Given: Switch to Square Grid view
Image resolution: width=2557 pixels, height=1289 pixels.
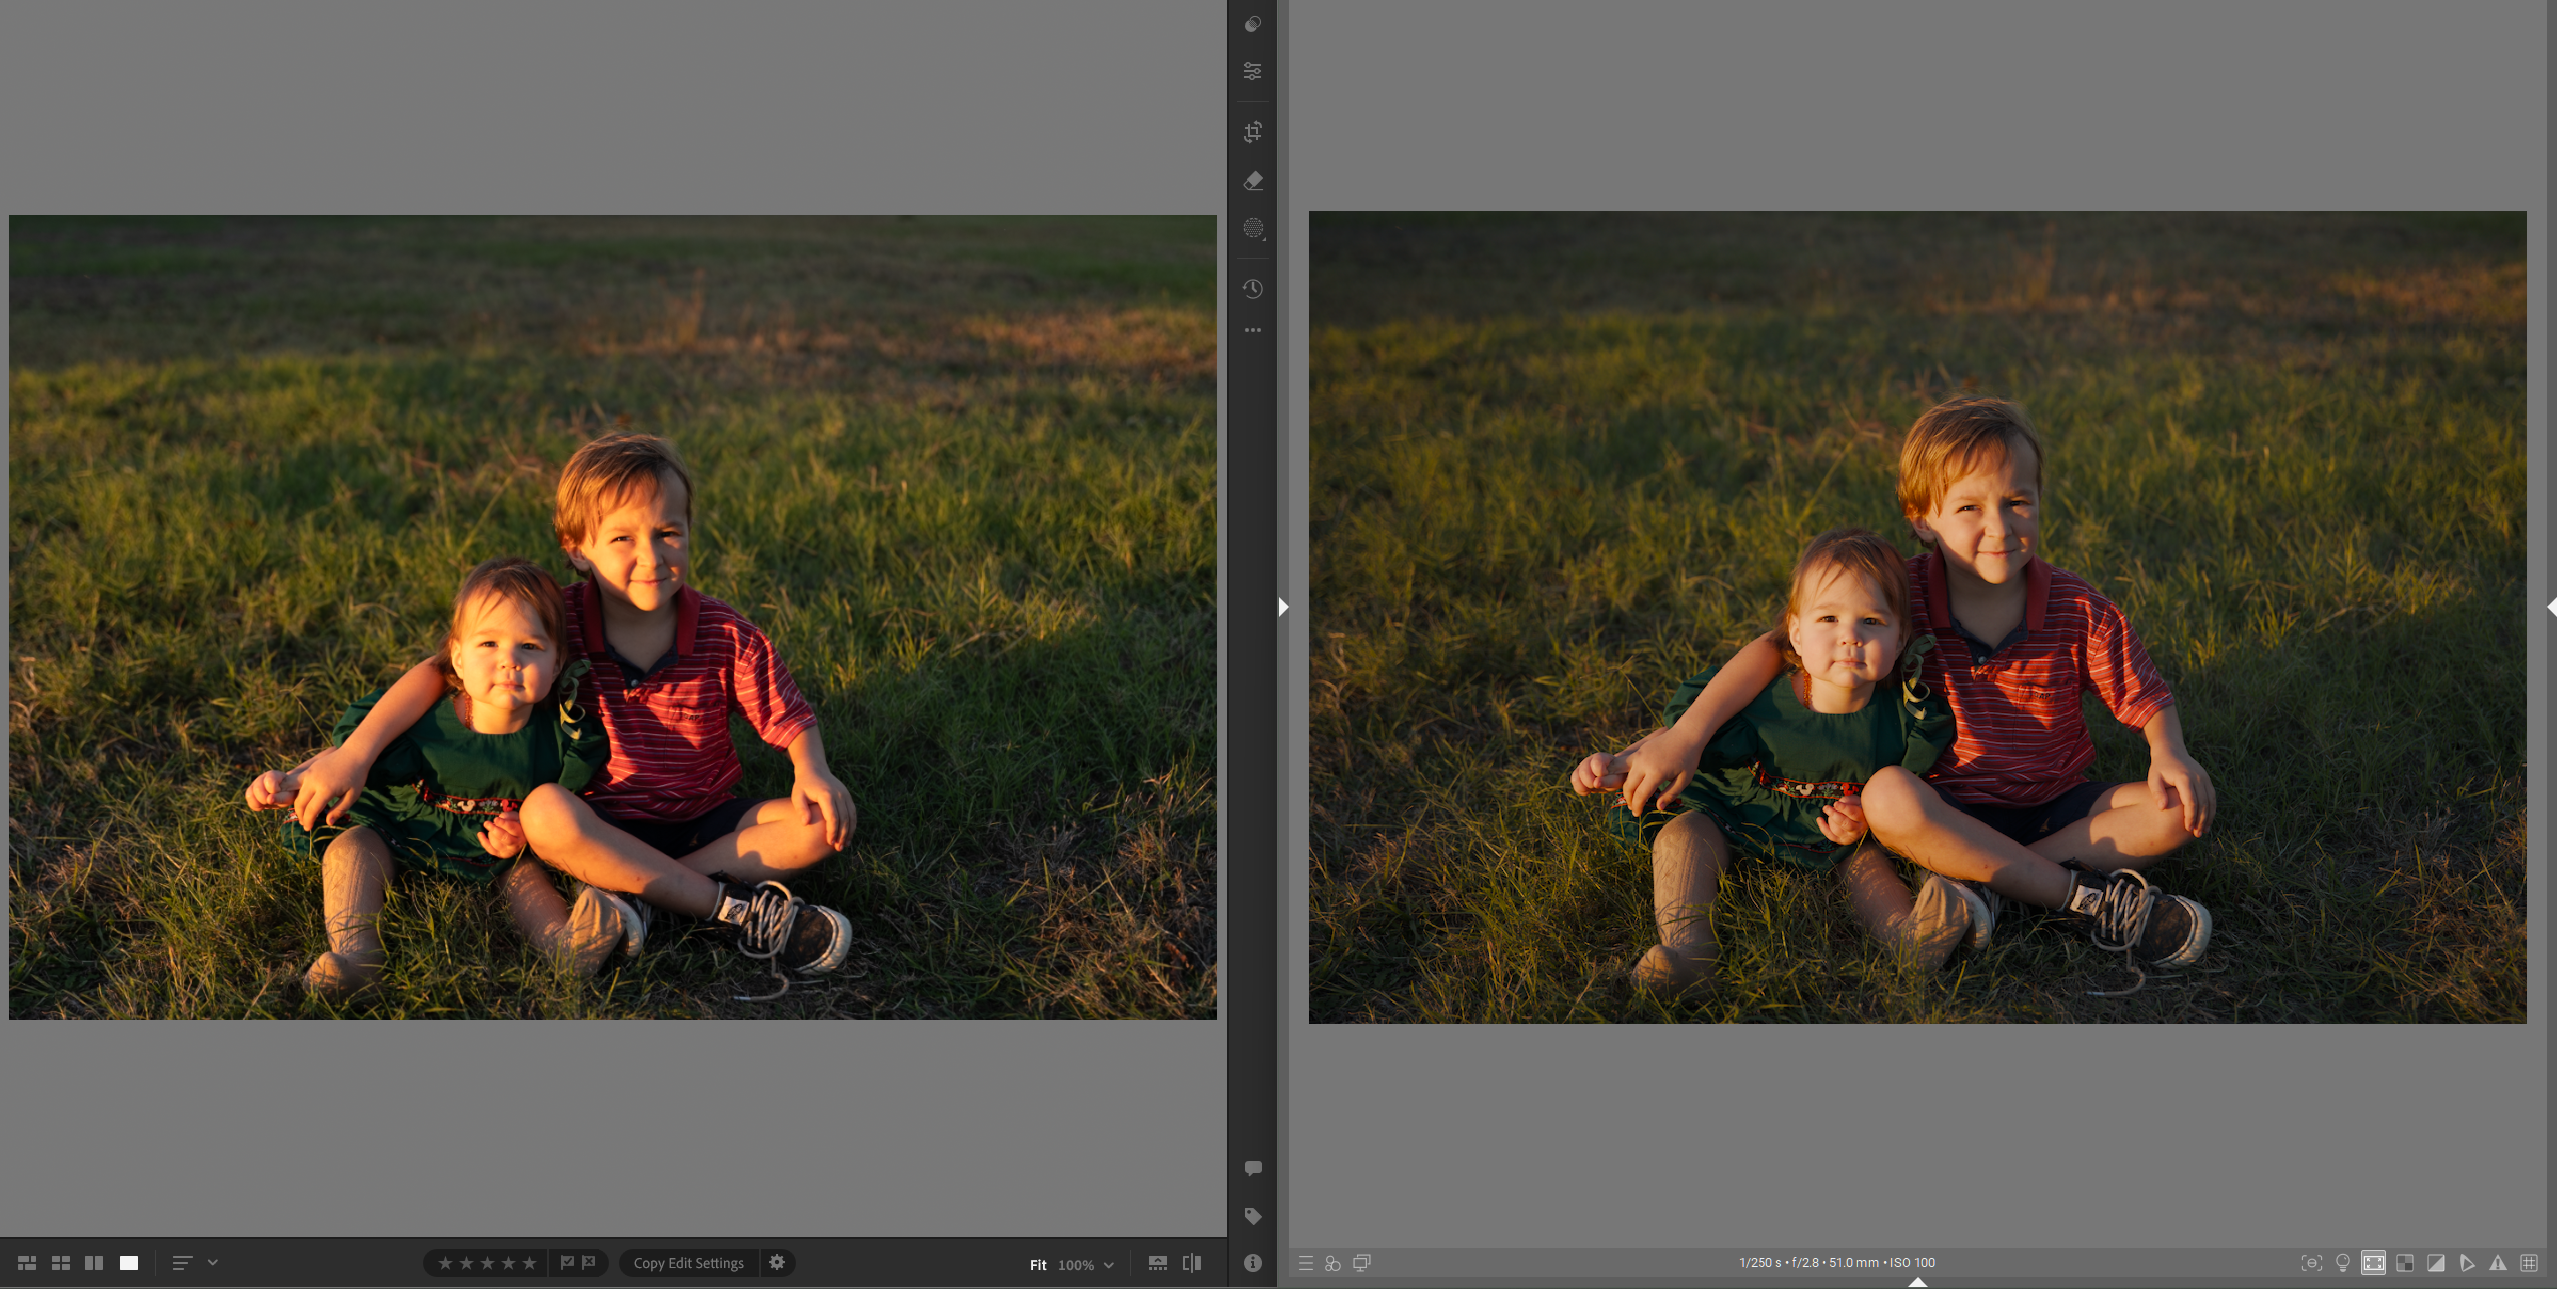Looking at the screenshot, I should pyautogui.click(x=61, y=1263).
